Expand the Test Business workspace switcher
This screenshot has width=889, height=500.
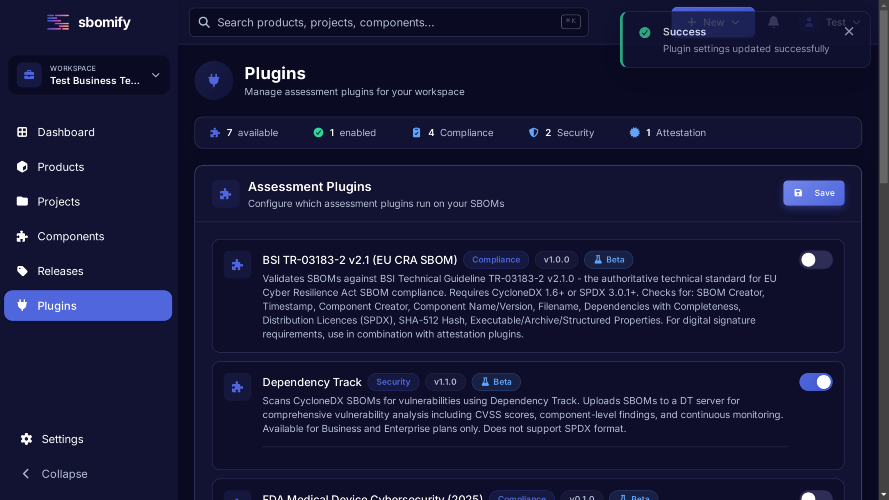[88, 75]
